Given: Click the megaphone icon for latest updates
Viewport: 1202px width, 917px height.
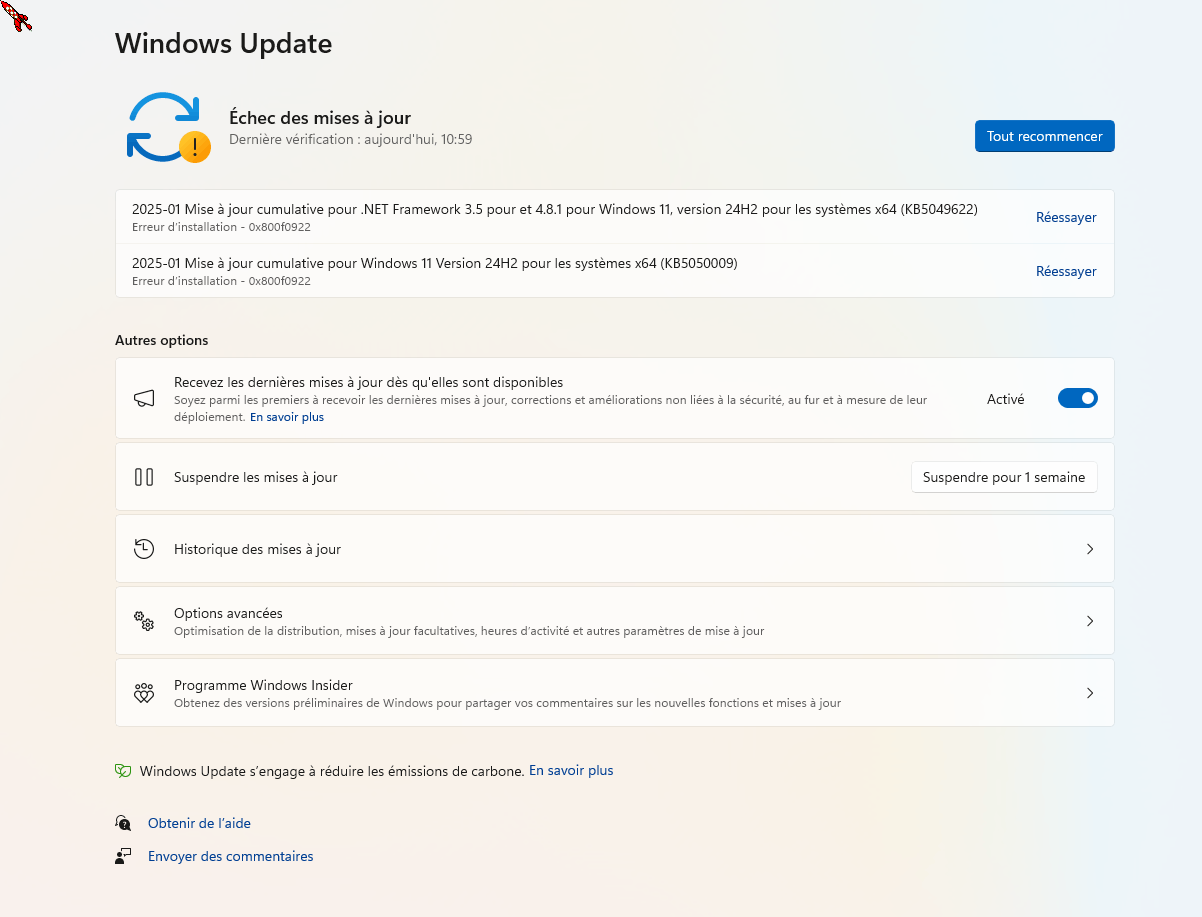Looking at the screenshot, I should [x=144, y=398].
